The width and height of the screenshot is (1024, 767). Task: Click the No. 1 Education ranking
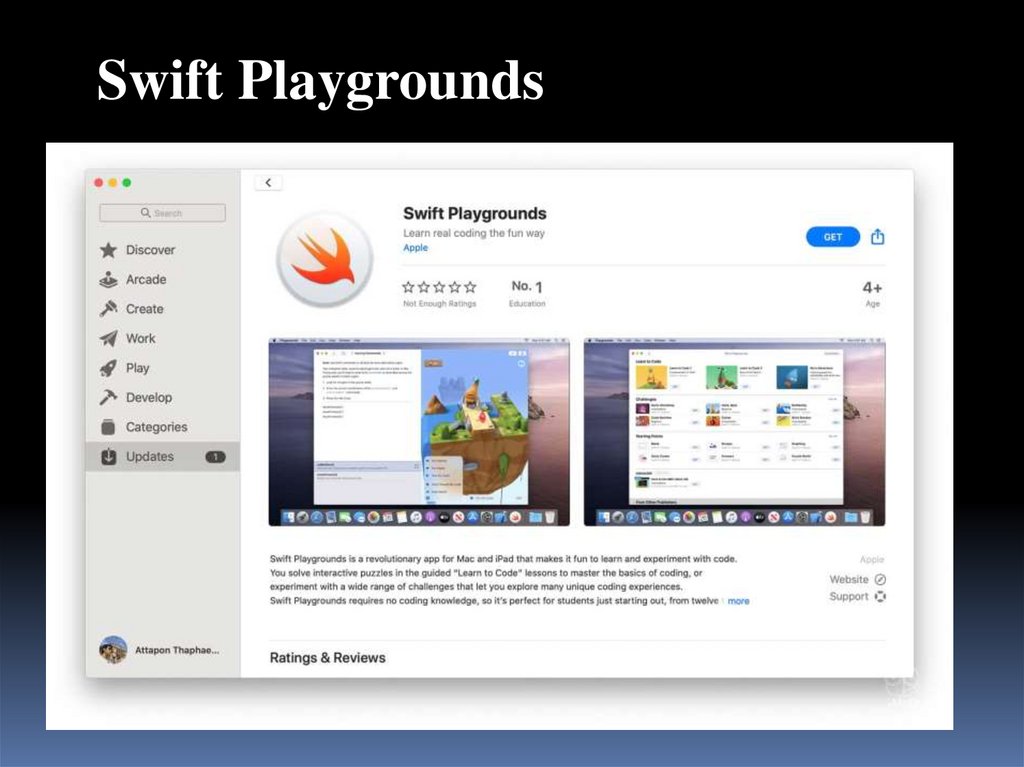(x=527, y=293)
